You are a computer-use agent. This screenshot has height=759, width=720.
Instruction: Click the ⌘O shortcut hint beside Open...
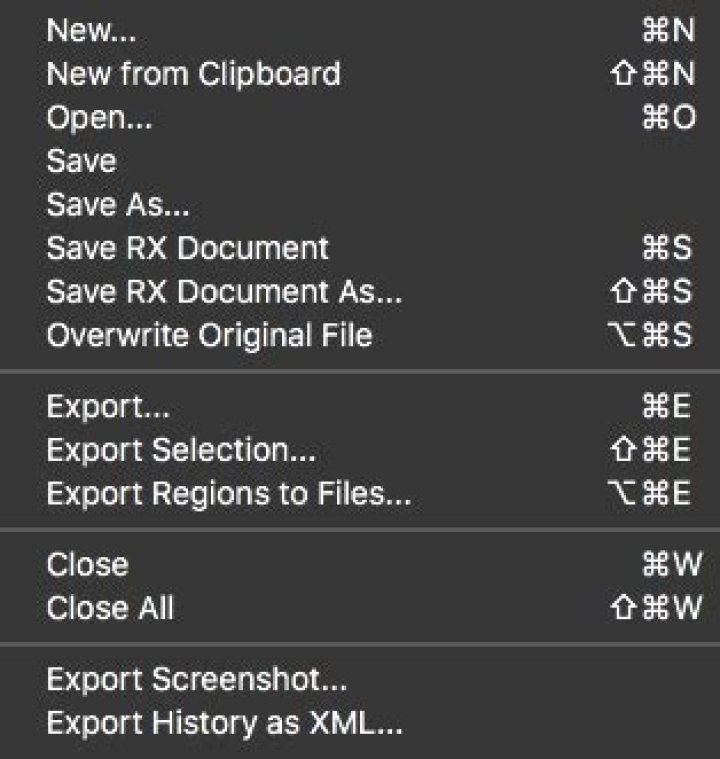pyautogui.click(x=668, y=118)
